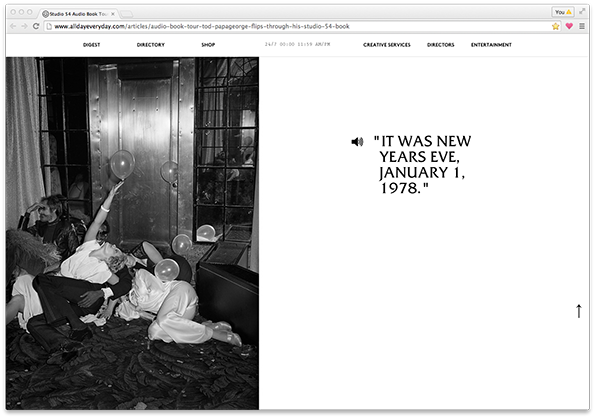Click the 'IT WAS NEW YEARS EVE' quote

(x=422, y=164)
